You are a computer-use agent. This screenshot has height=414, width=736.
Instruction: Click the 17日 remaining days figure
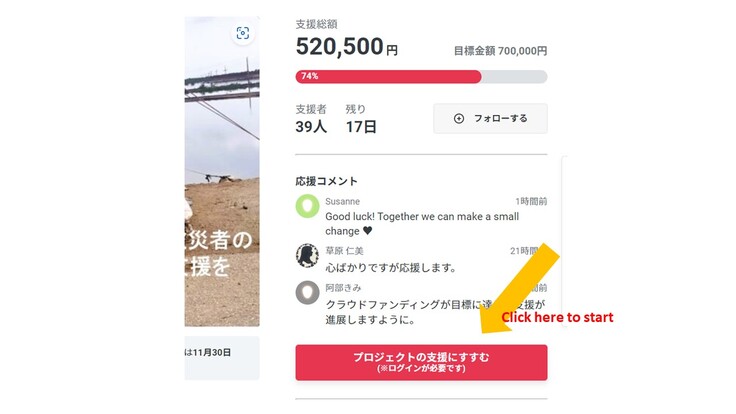pyautogui.click(x=361, y=127)
